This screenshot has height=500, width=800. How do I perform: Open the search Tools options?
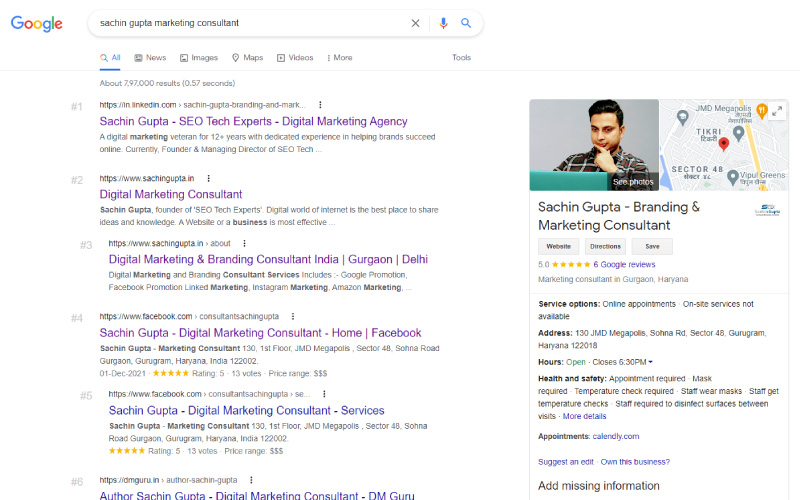(x=461, y=58)
